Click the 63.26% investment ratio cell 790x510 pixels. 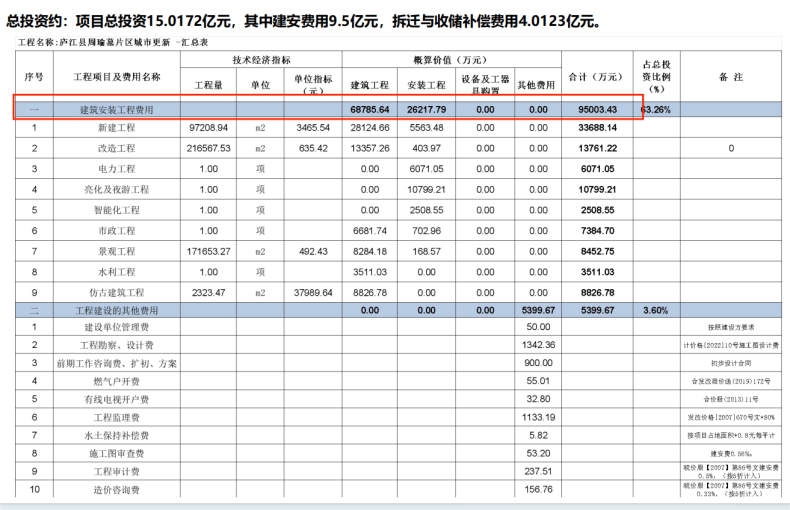656,108
